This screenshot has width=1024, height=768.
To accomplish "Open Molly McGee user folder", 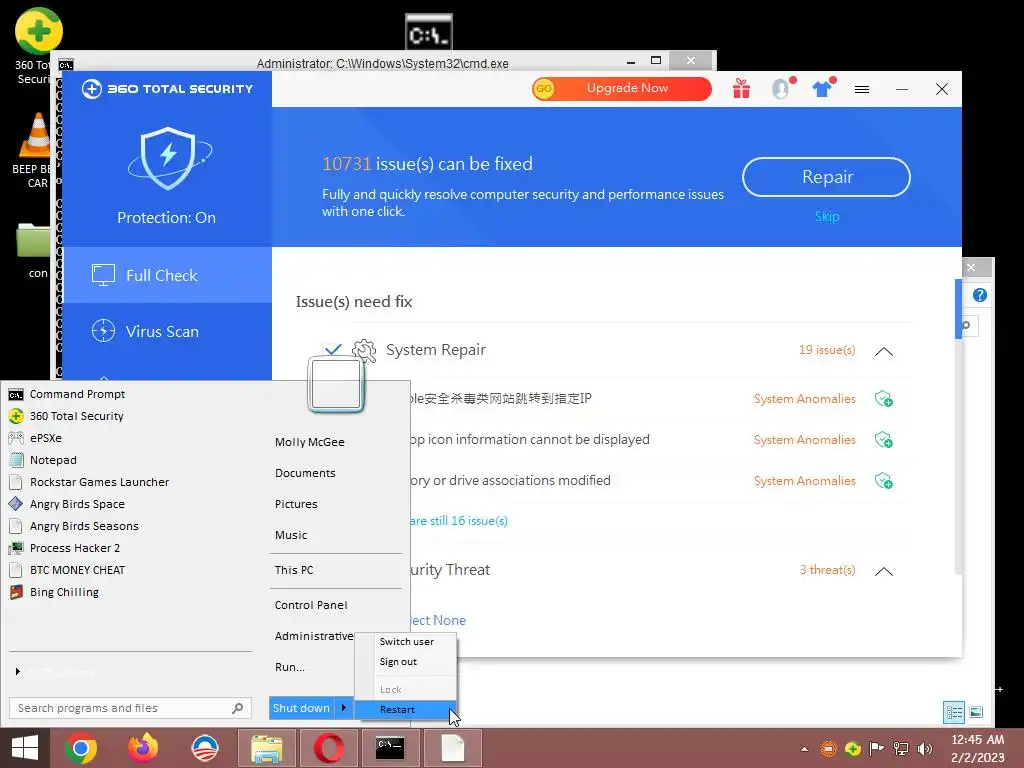I will coord(310,441).
